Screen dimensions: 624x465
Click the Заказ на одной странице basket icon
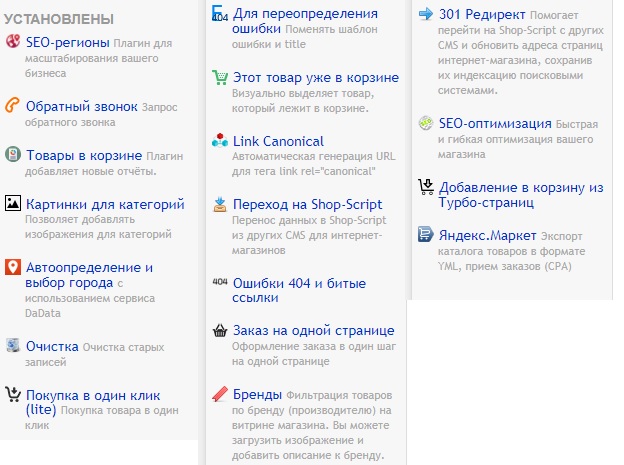click(220, 330)
